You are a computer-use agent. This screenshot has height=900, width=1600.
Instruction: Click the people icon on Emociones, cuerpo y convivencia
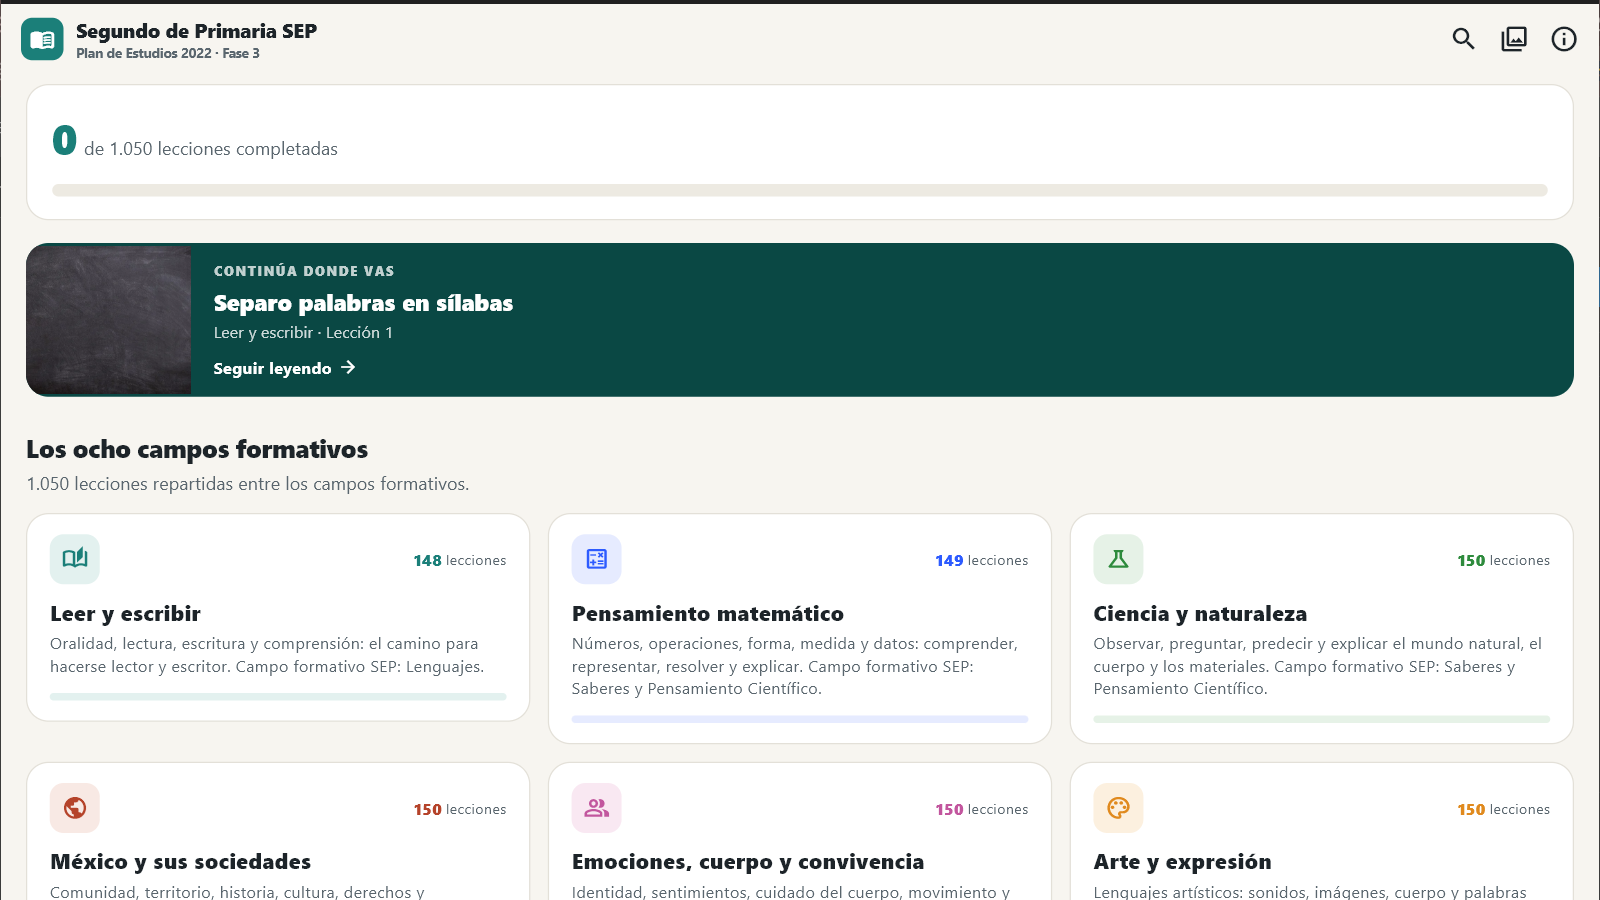coord(597,808)
